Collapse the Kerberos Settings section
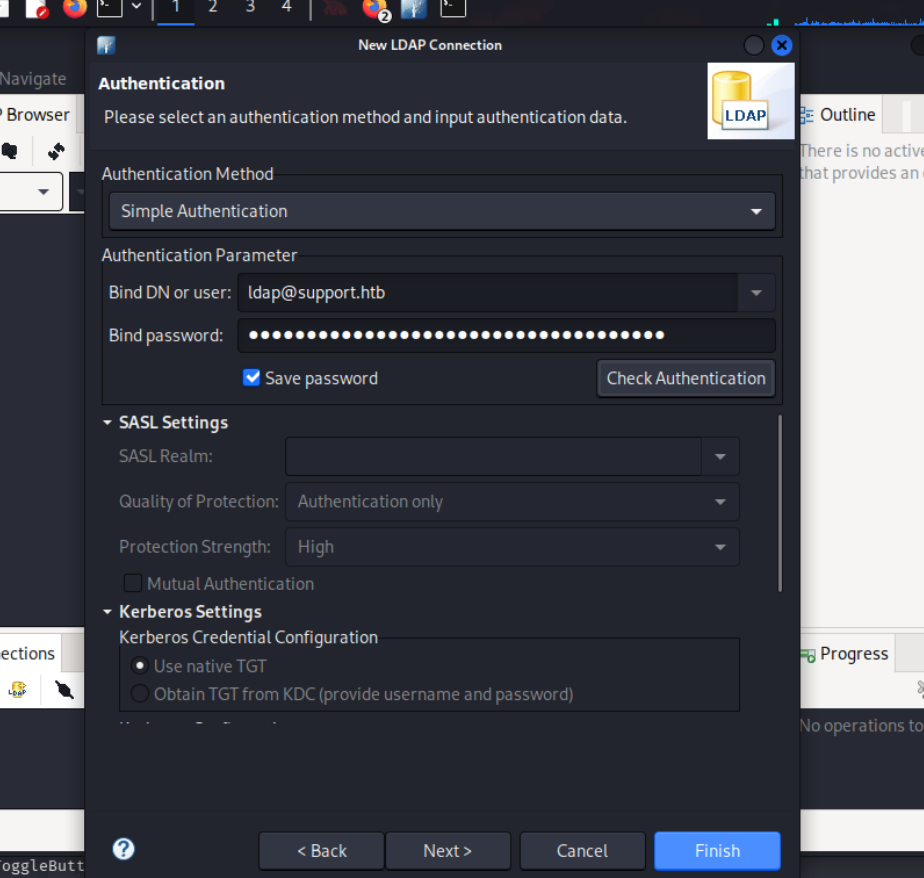The width and height of the screenshot is (924, 878). pos(108,612)
